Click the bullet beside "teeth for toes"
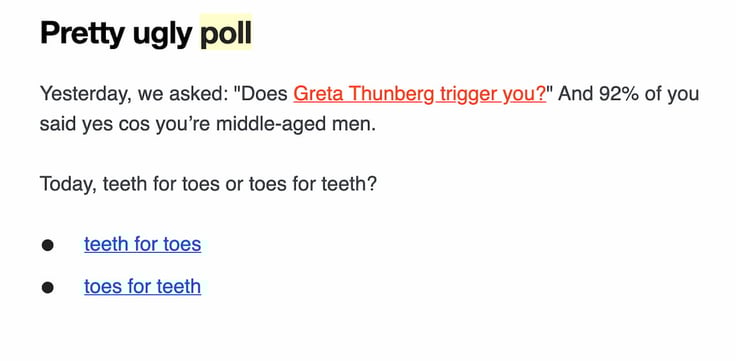This screenshot has width=736, height=361. point(47,245)
